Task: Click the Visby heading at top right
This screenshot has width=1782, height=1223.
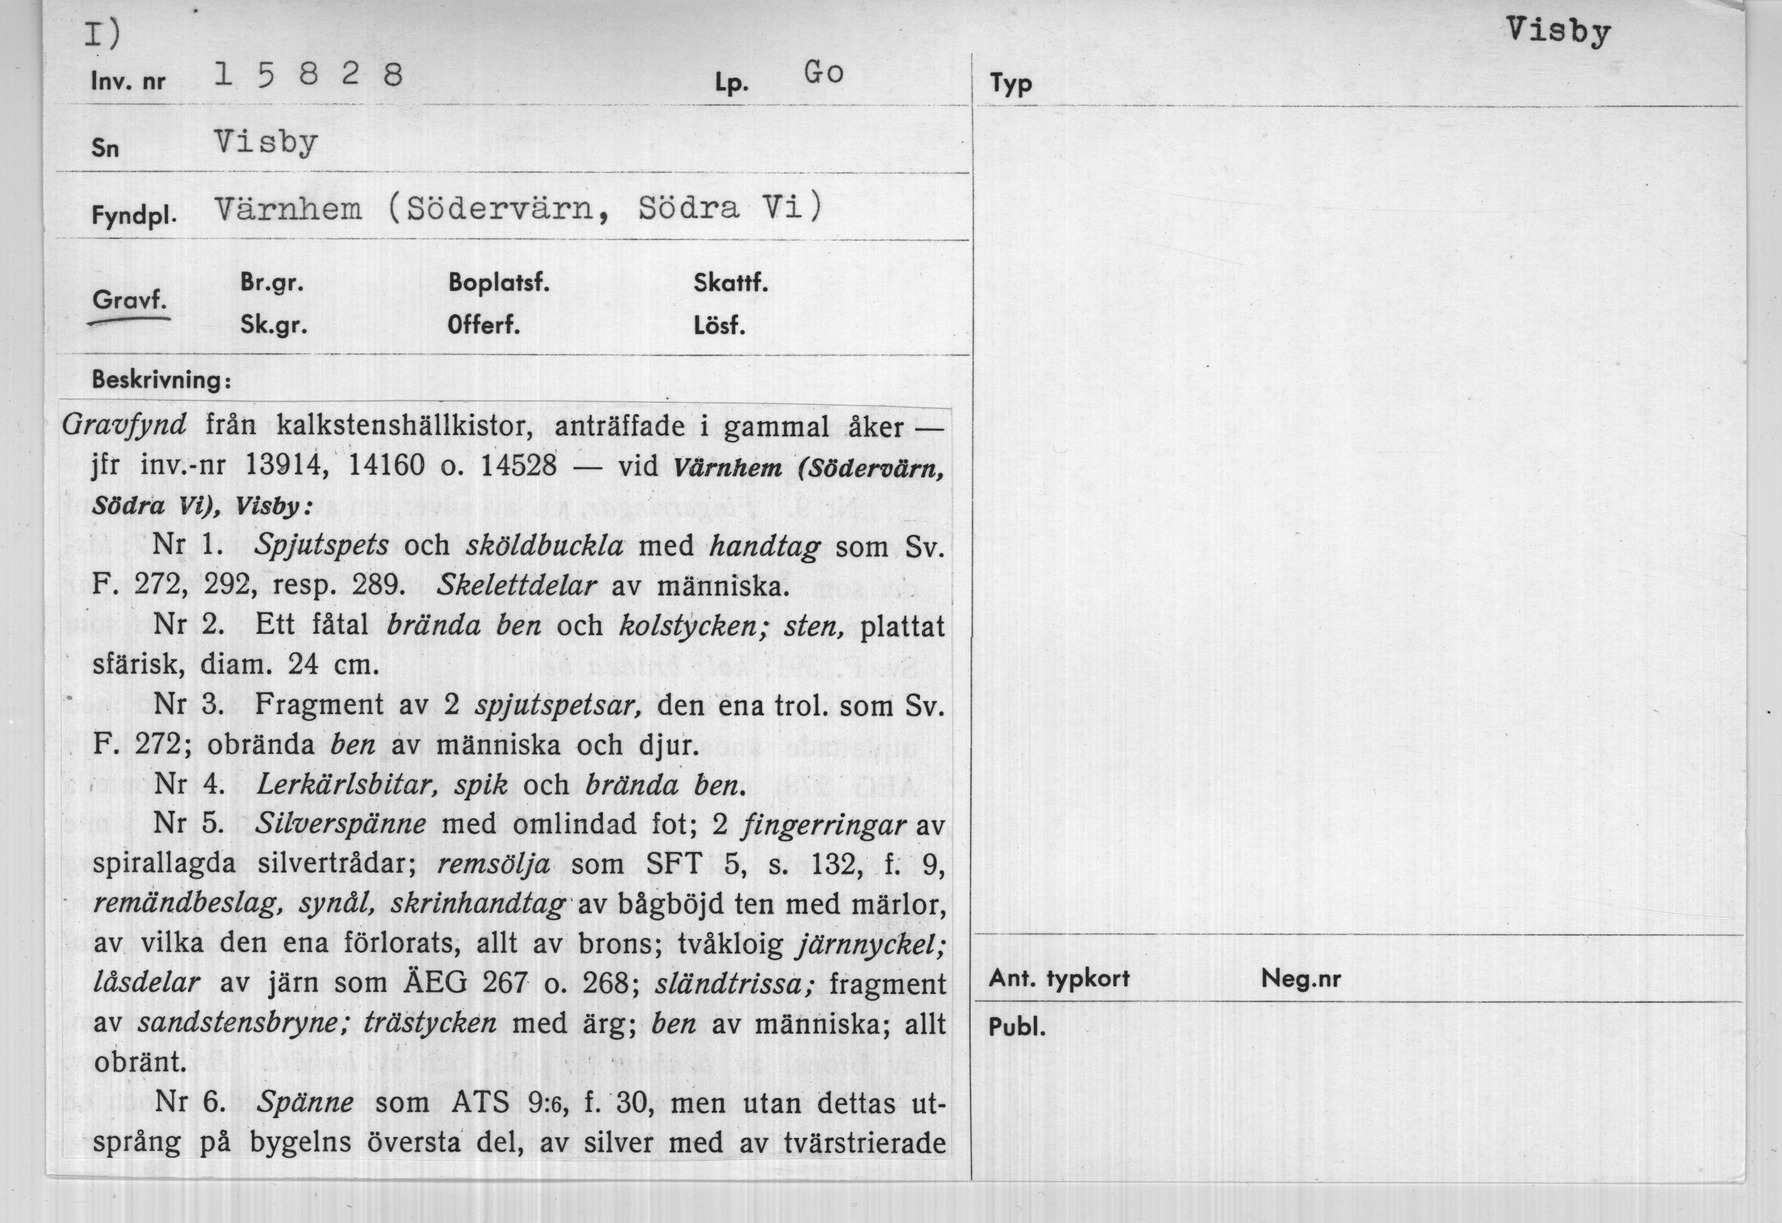Action: (1558, 32)
